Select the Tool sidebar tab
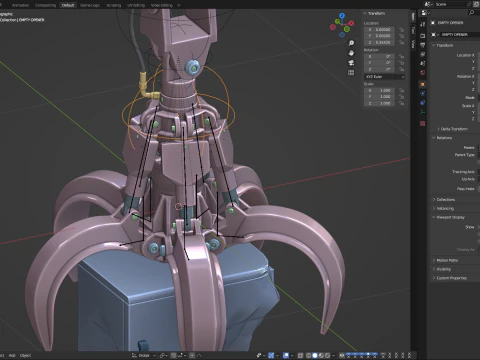Image resolution: width=480 pixels, height=360 pixels. click(x=413, y=30)
